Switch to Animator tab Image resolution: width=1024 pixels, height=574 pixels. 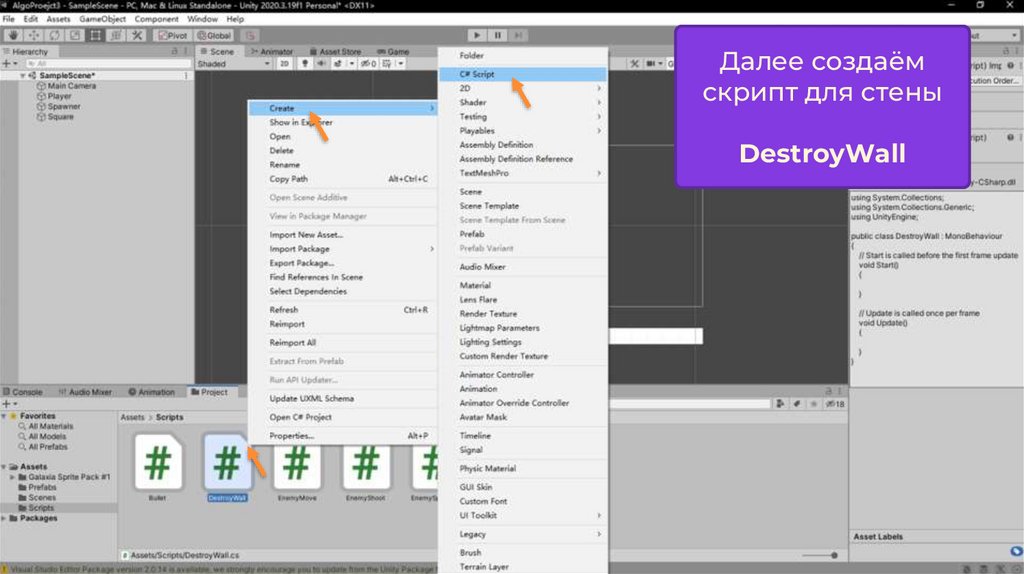(272, 52)
